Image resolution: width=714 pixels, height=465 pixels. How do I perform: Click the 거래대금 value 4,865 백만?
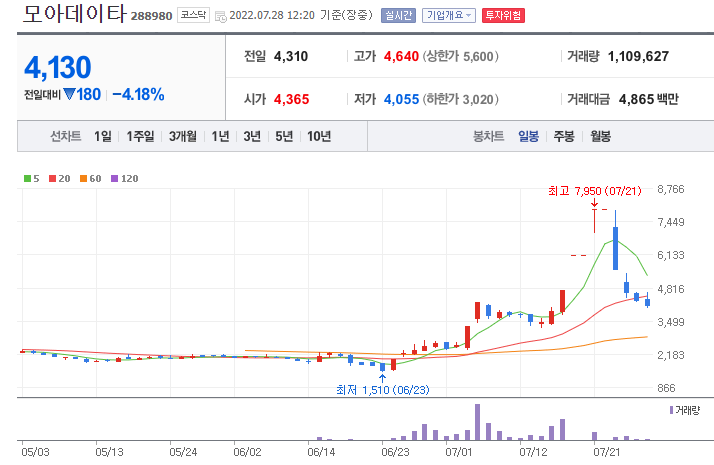pyautogui.click(x=648, y=99)
